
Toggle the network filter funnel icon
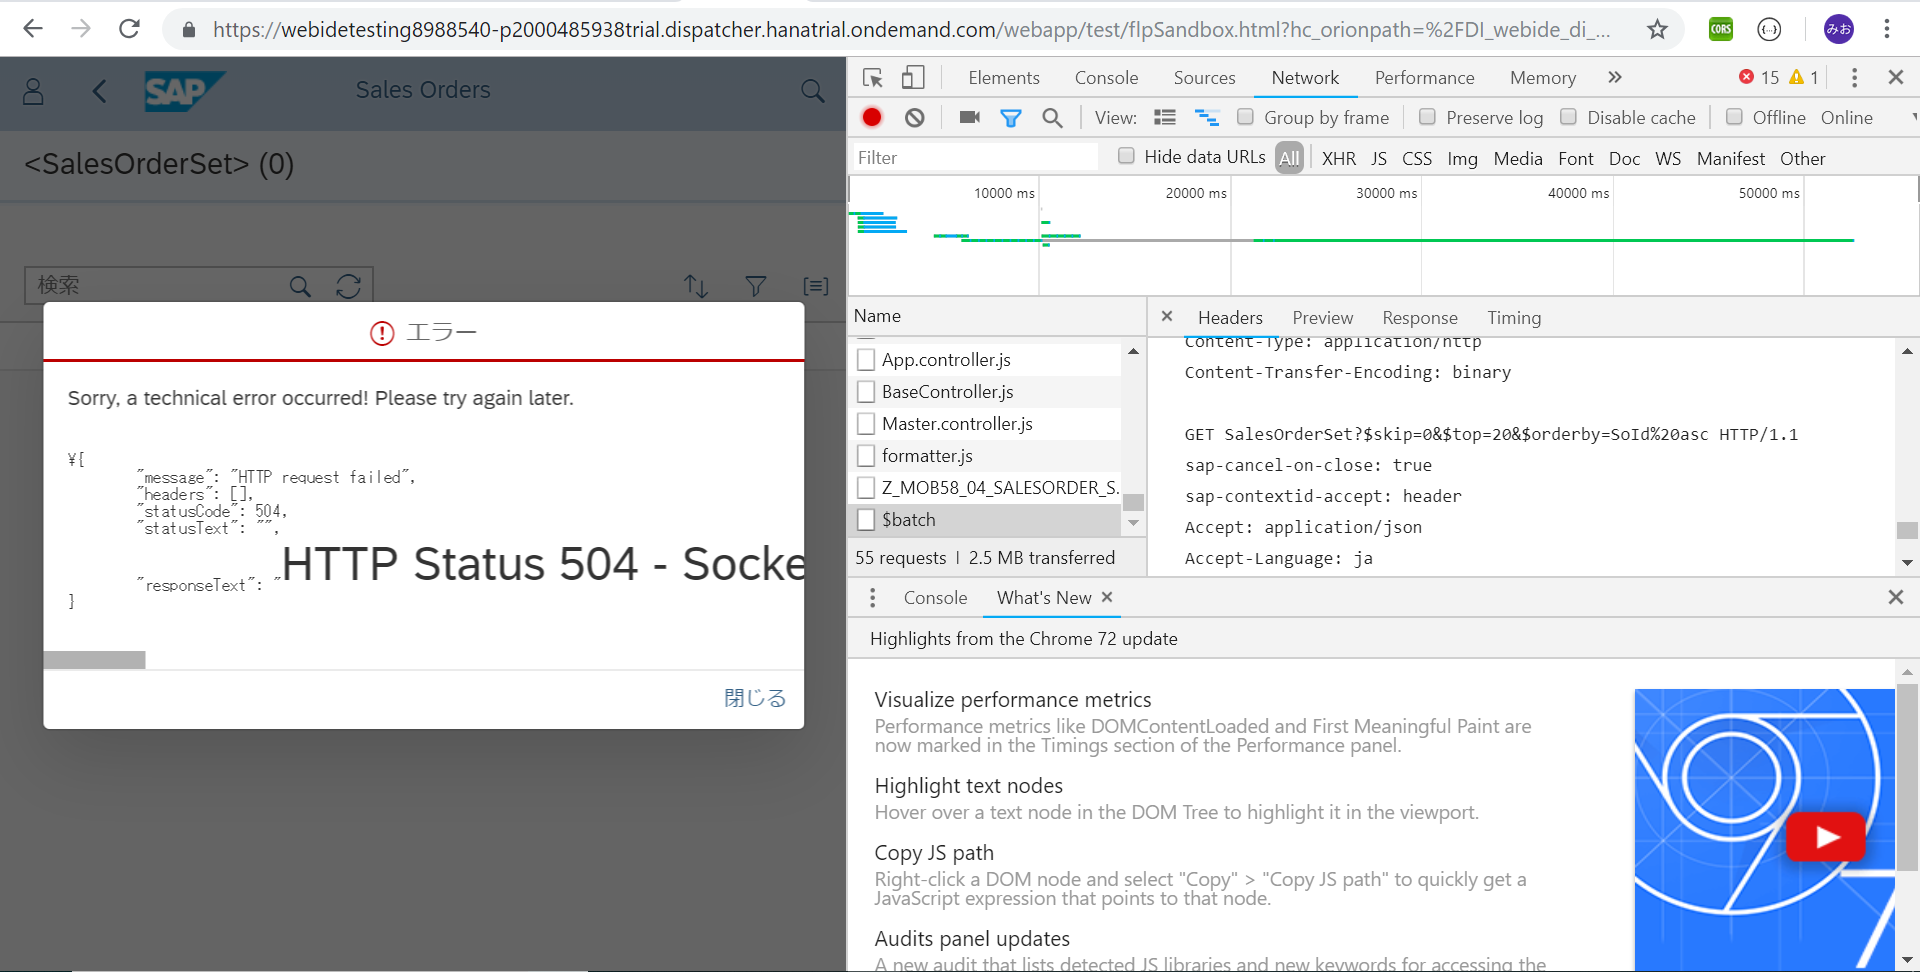1011,118
